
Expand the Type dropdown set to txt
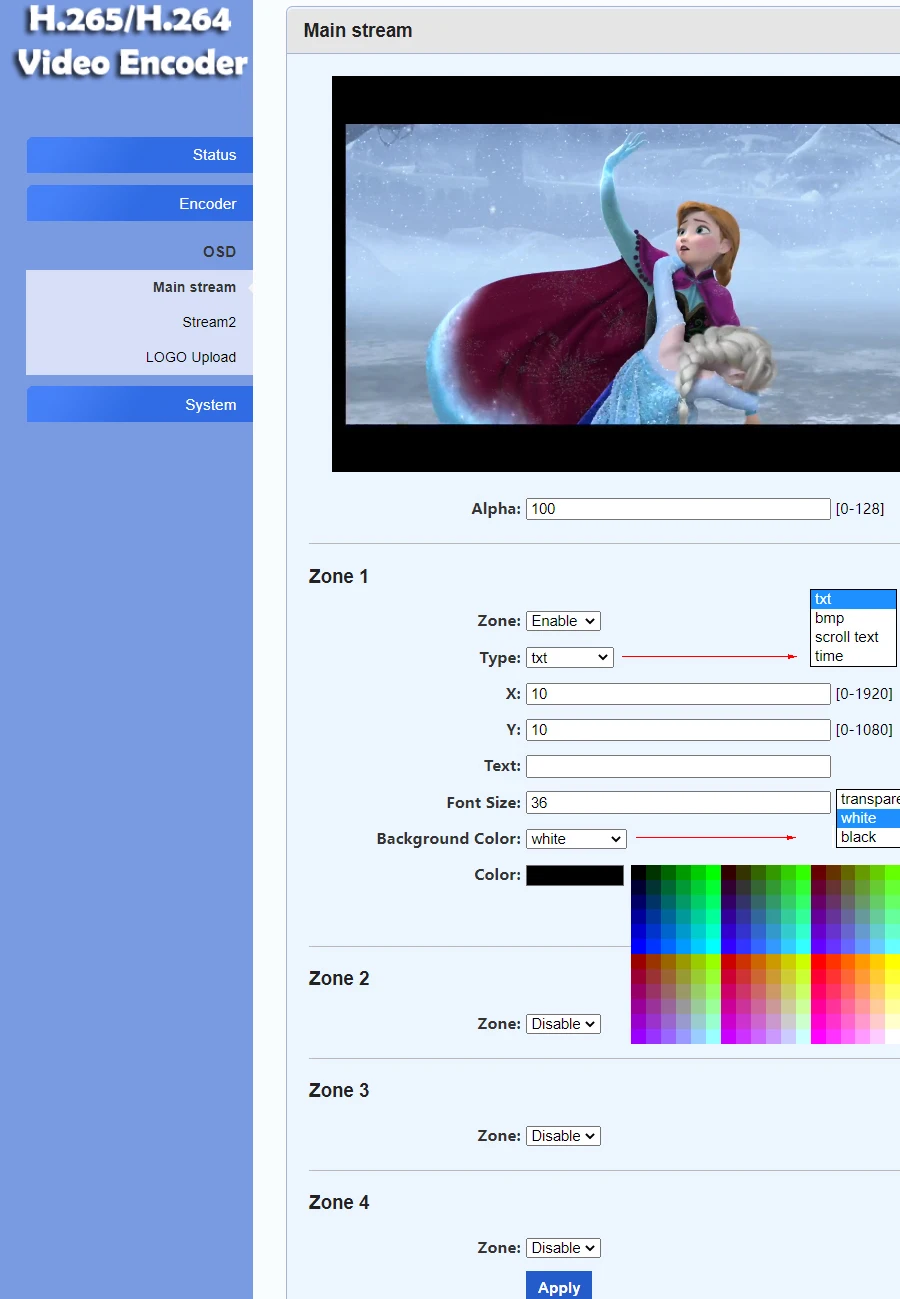[569, 658]
